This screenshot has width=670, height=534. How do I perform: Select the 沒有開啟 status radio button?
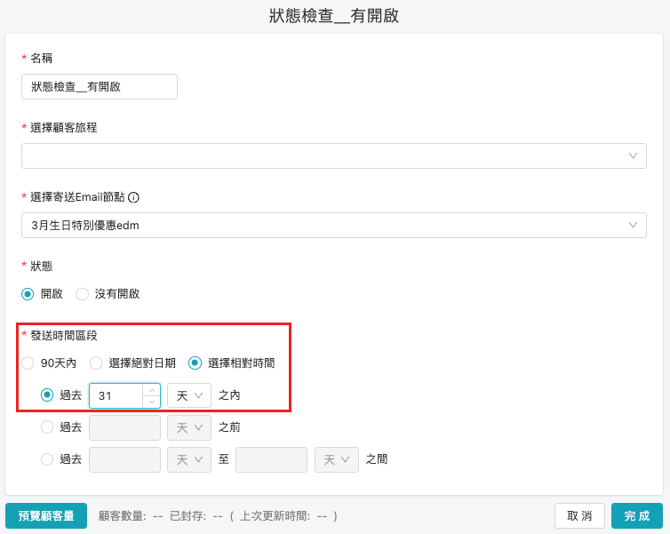point(83,295)
